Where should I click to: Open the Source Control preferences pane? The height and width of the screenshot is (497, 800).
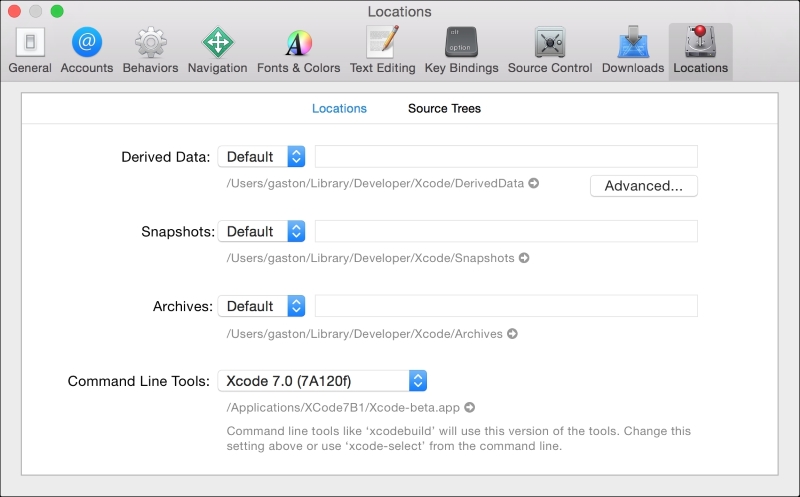pyautogui.click(x=549, y=50)
